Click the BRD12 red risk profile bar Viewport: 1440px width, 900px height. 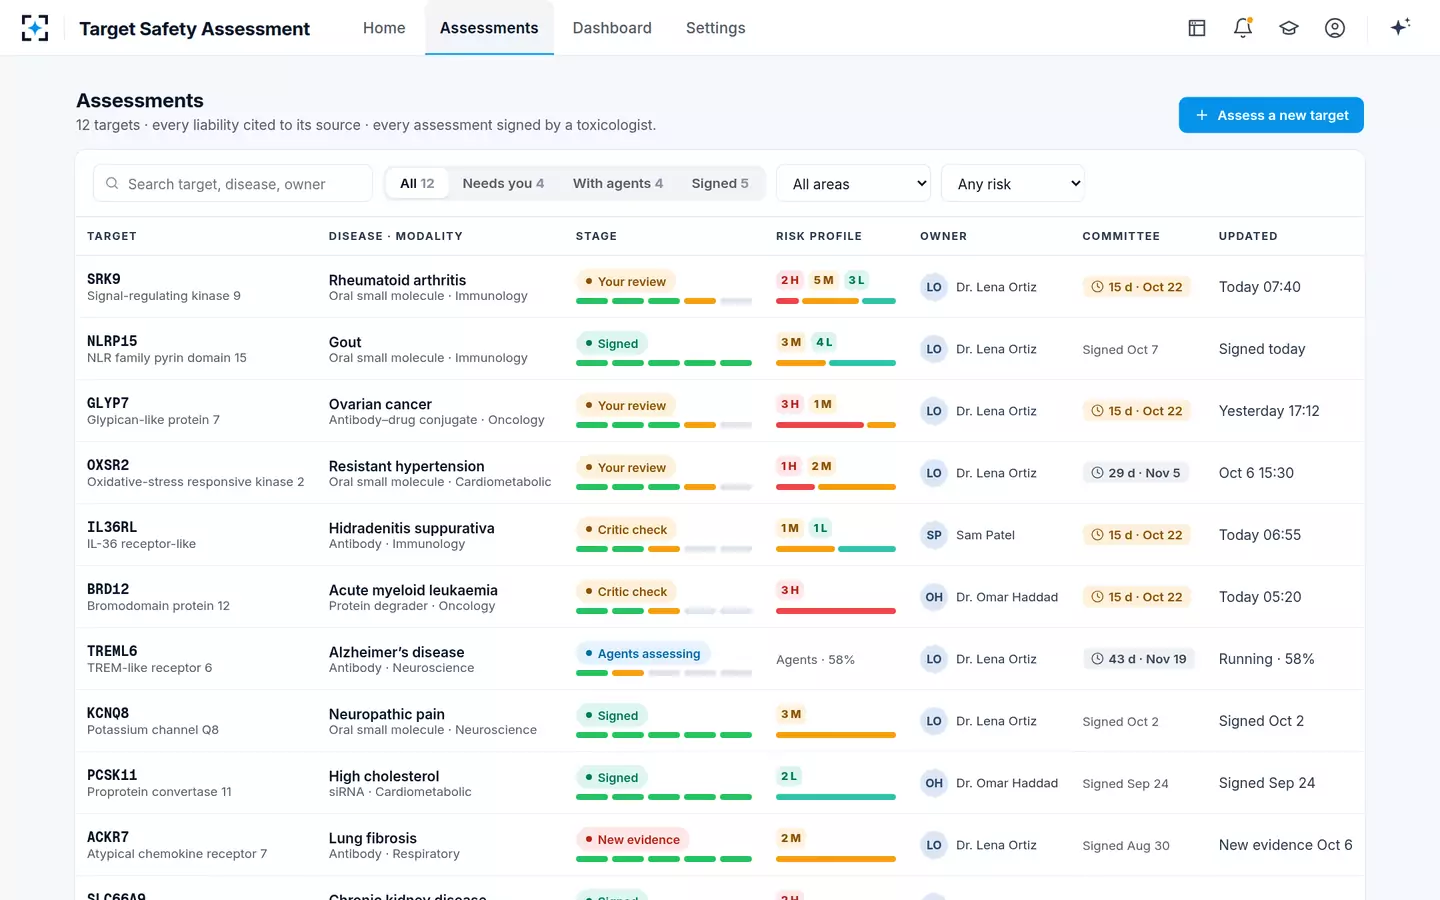pos(836,611)
